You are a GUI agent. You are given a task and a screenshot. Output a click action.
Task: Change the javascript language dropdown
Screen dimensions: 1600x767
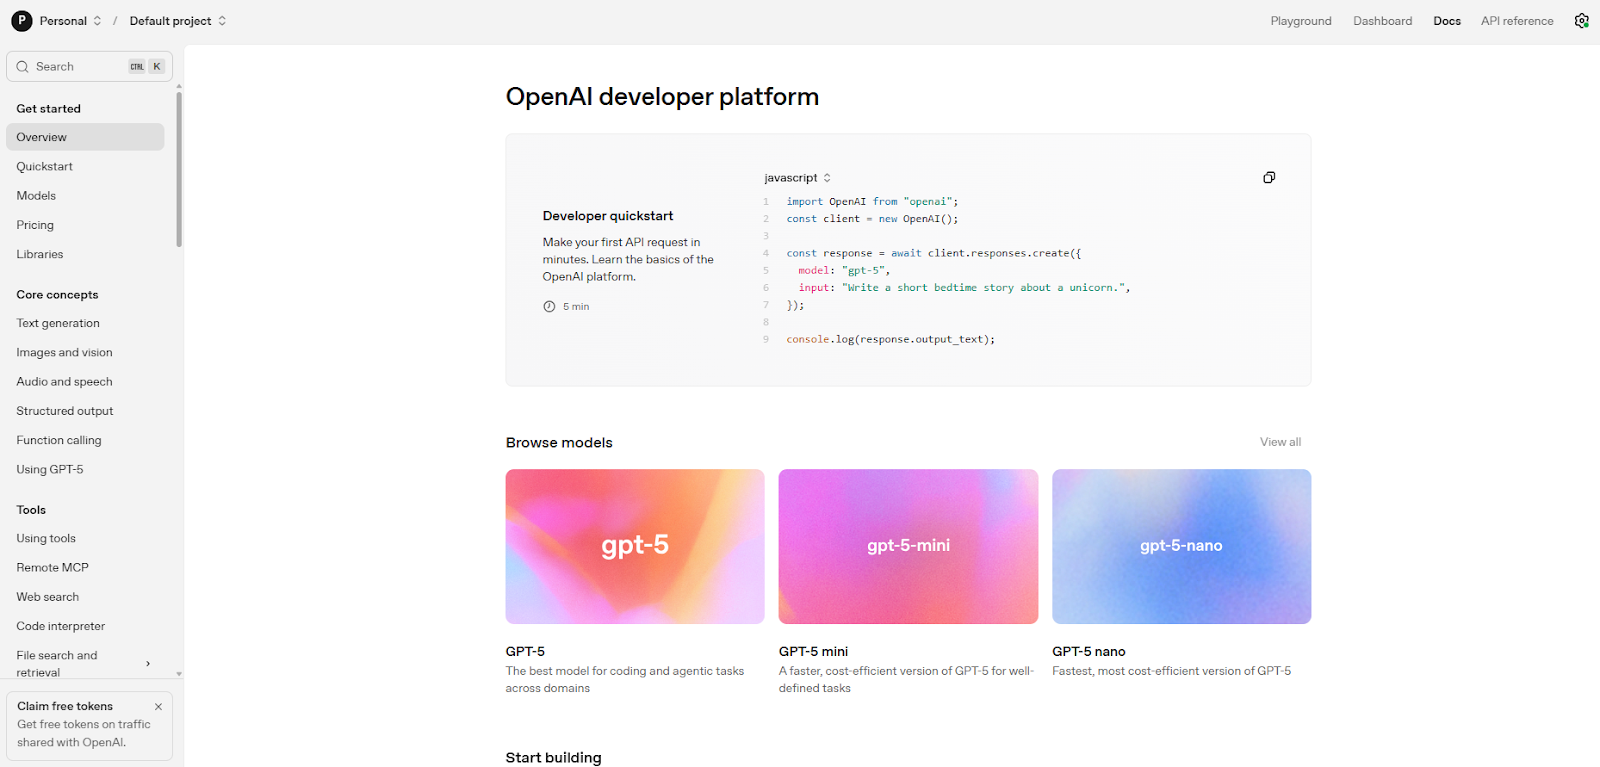click(798, 178)
